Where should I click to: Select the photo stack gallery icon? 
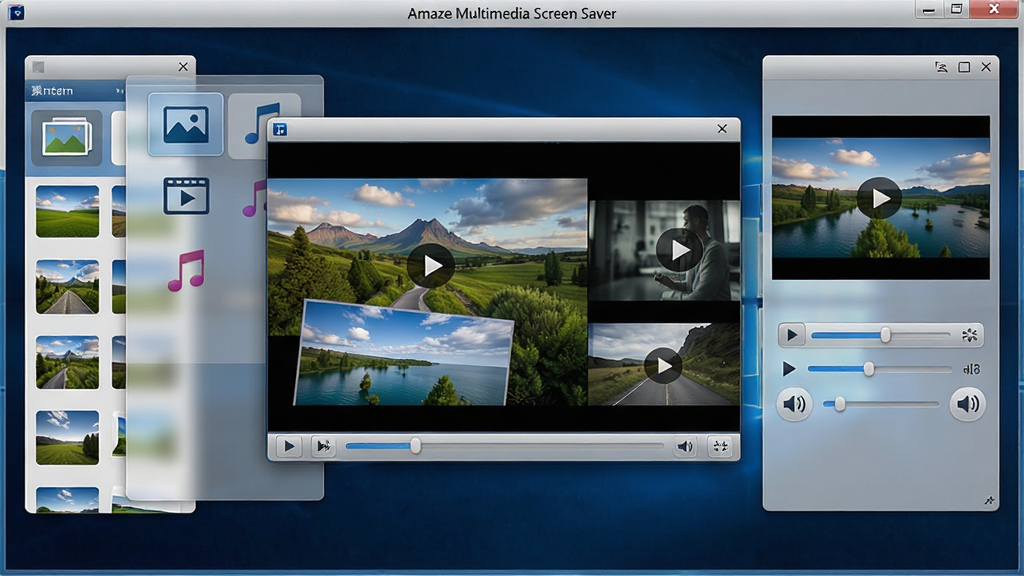[x=67, y=137]
